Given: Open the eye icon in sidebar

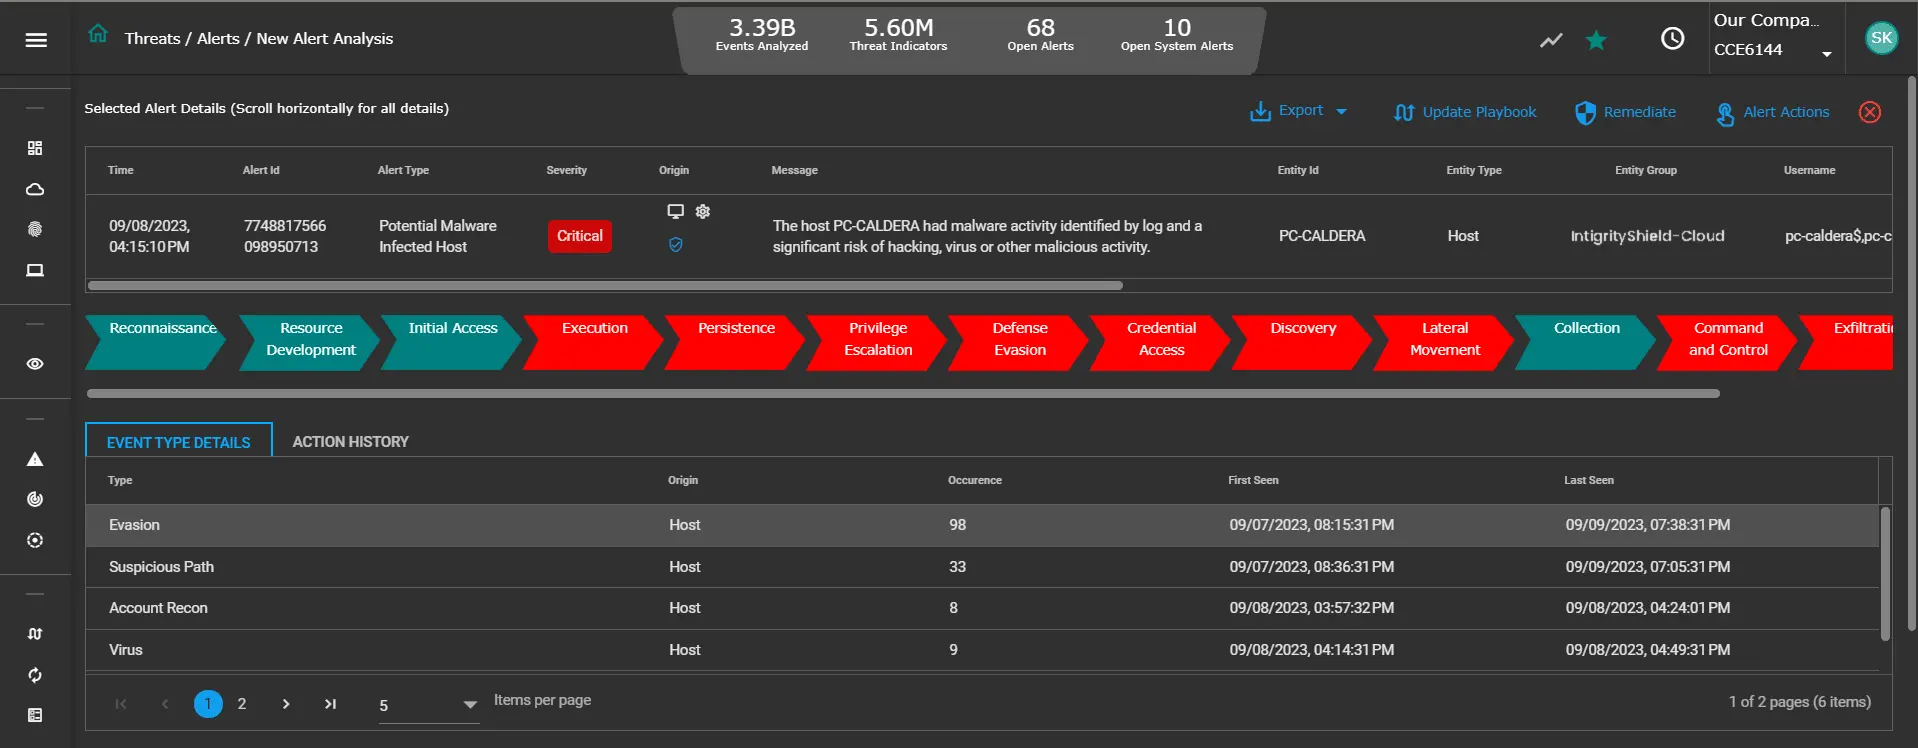Looking at the screenshot, I should [35, 364].
